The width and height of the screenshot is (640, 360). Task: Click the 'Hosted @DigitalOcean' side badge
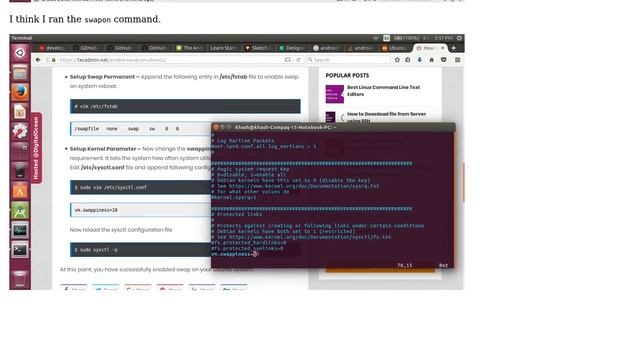point(36,148)
